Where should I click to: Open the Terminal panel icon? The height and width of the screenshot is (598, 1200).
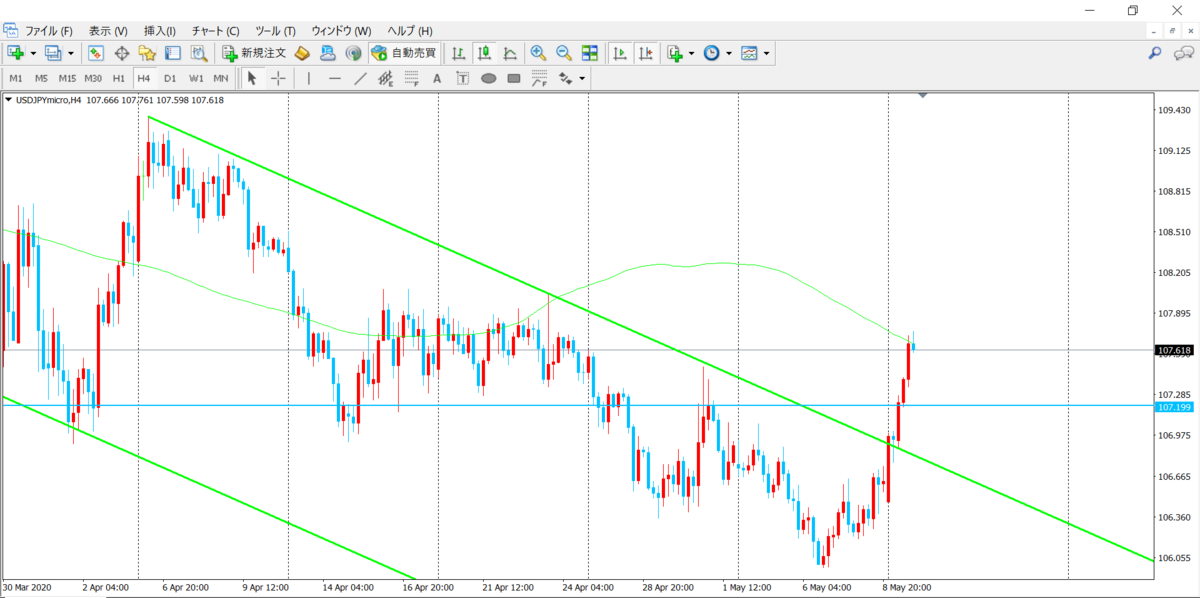coord(172,53)
